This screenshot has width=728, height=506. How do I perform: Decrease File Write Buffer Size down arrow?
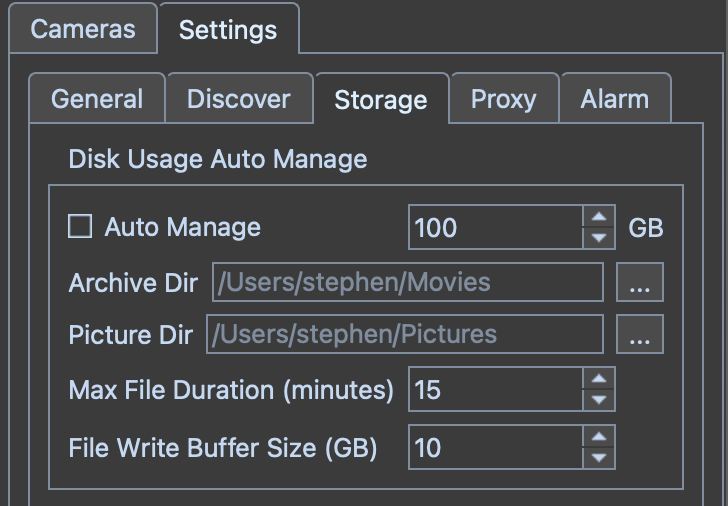click(598, 458)
